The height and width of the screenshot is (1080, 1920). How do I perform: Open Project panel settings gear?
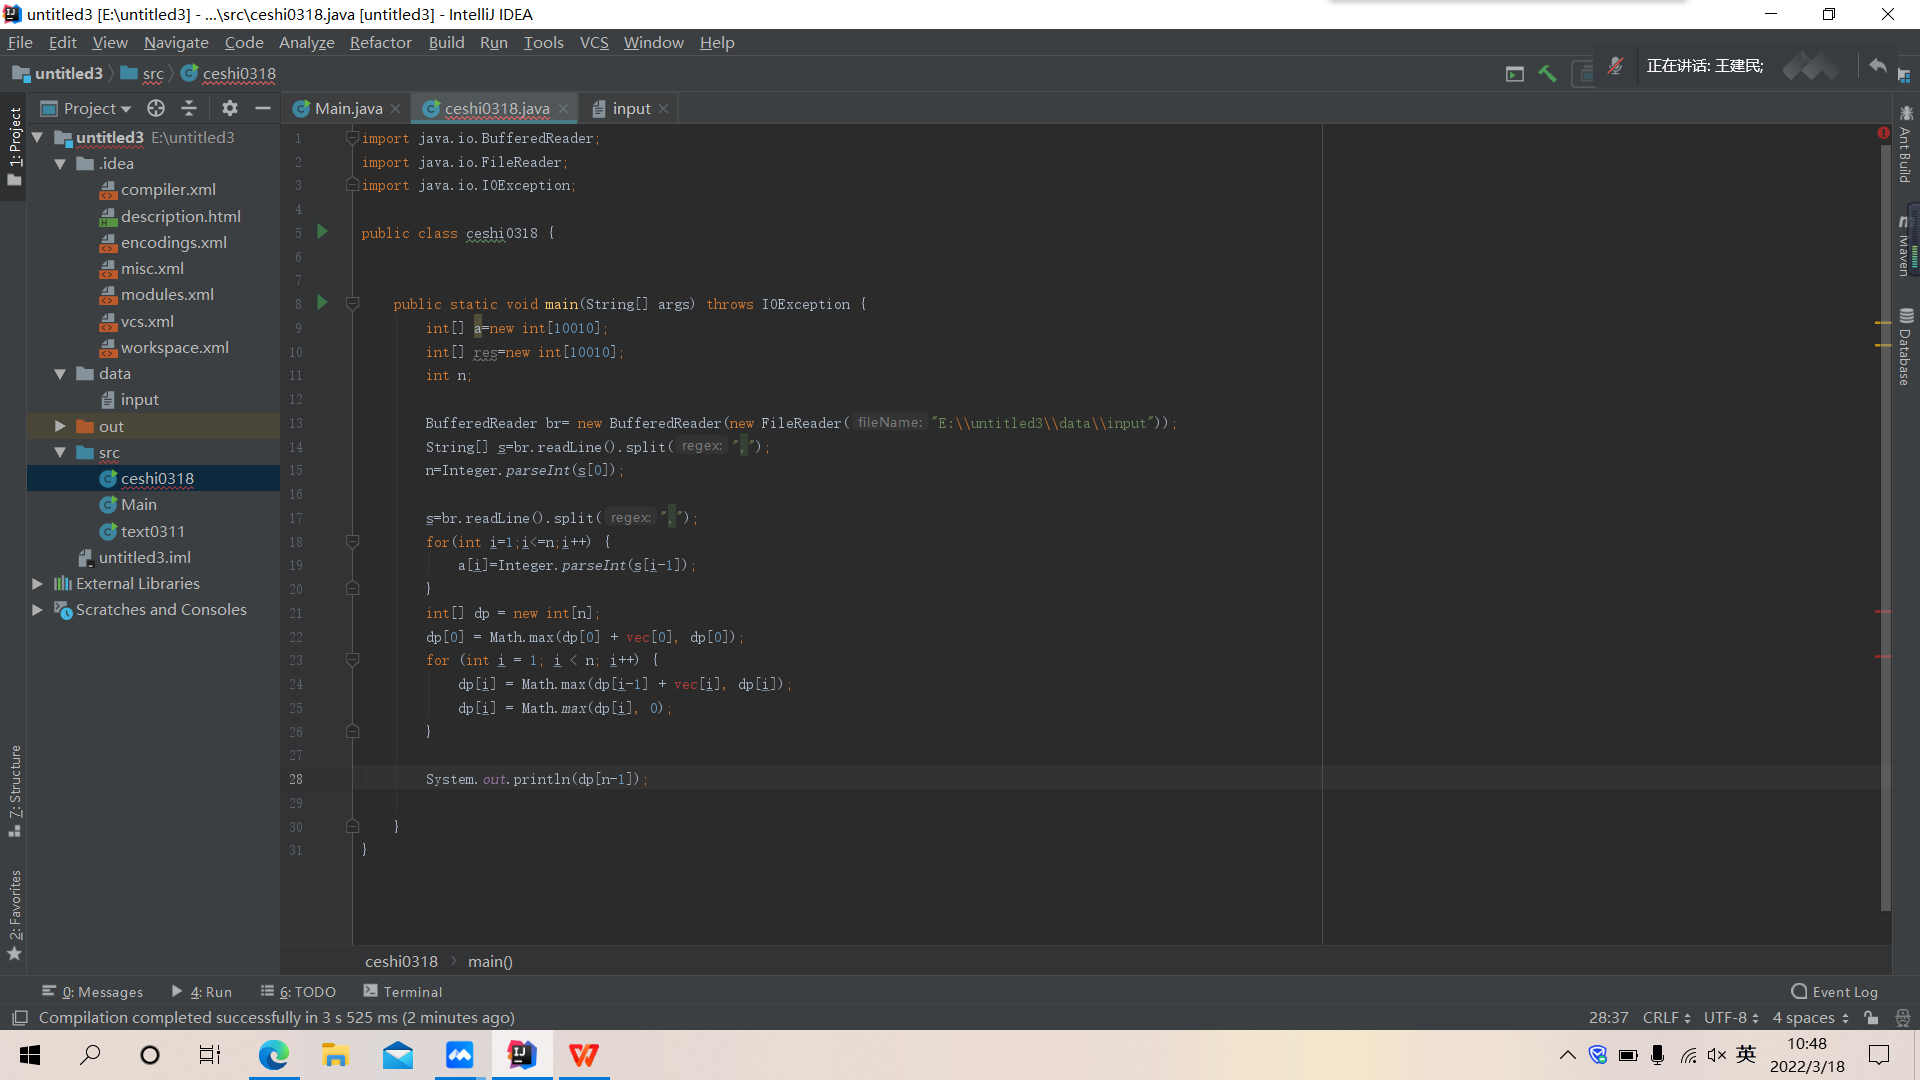pos(230,108)
